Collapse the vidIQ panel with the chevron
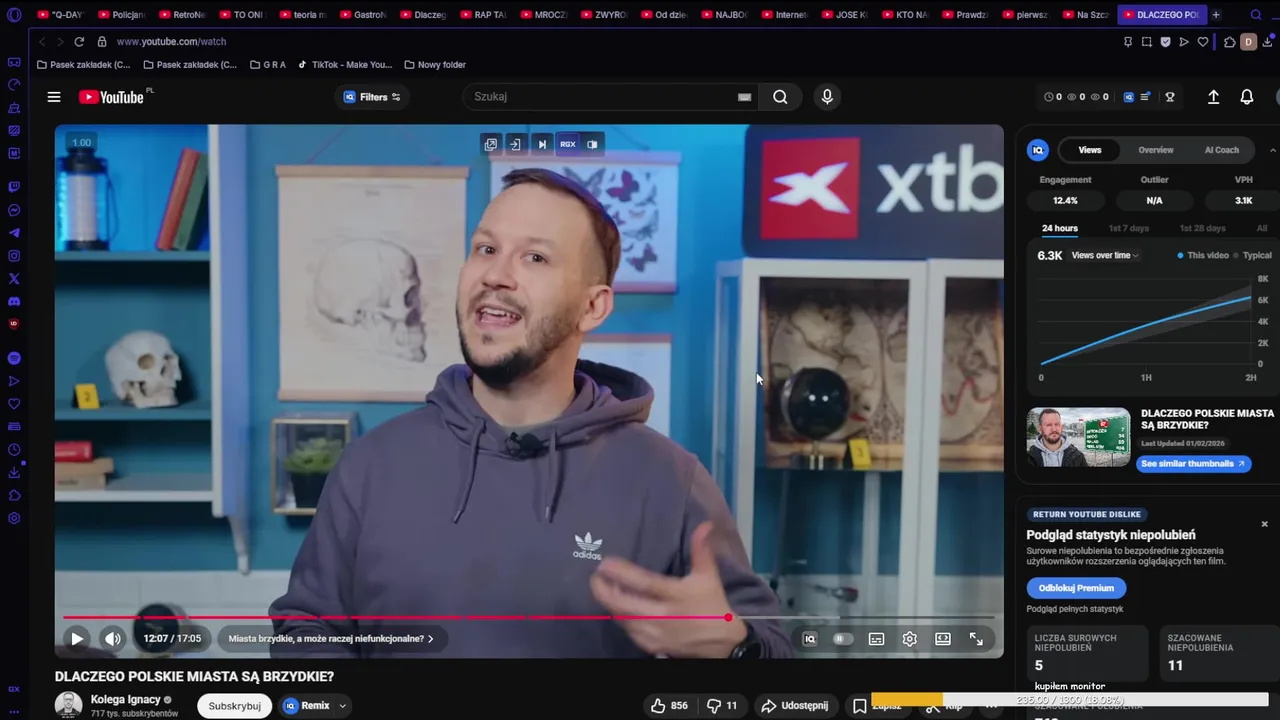The width and height of the screenshot is (1280, 720). point(1273,150)
